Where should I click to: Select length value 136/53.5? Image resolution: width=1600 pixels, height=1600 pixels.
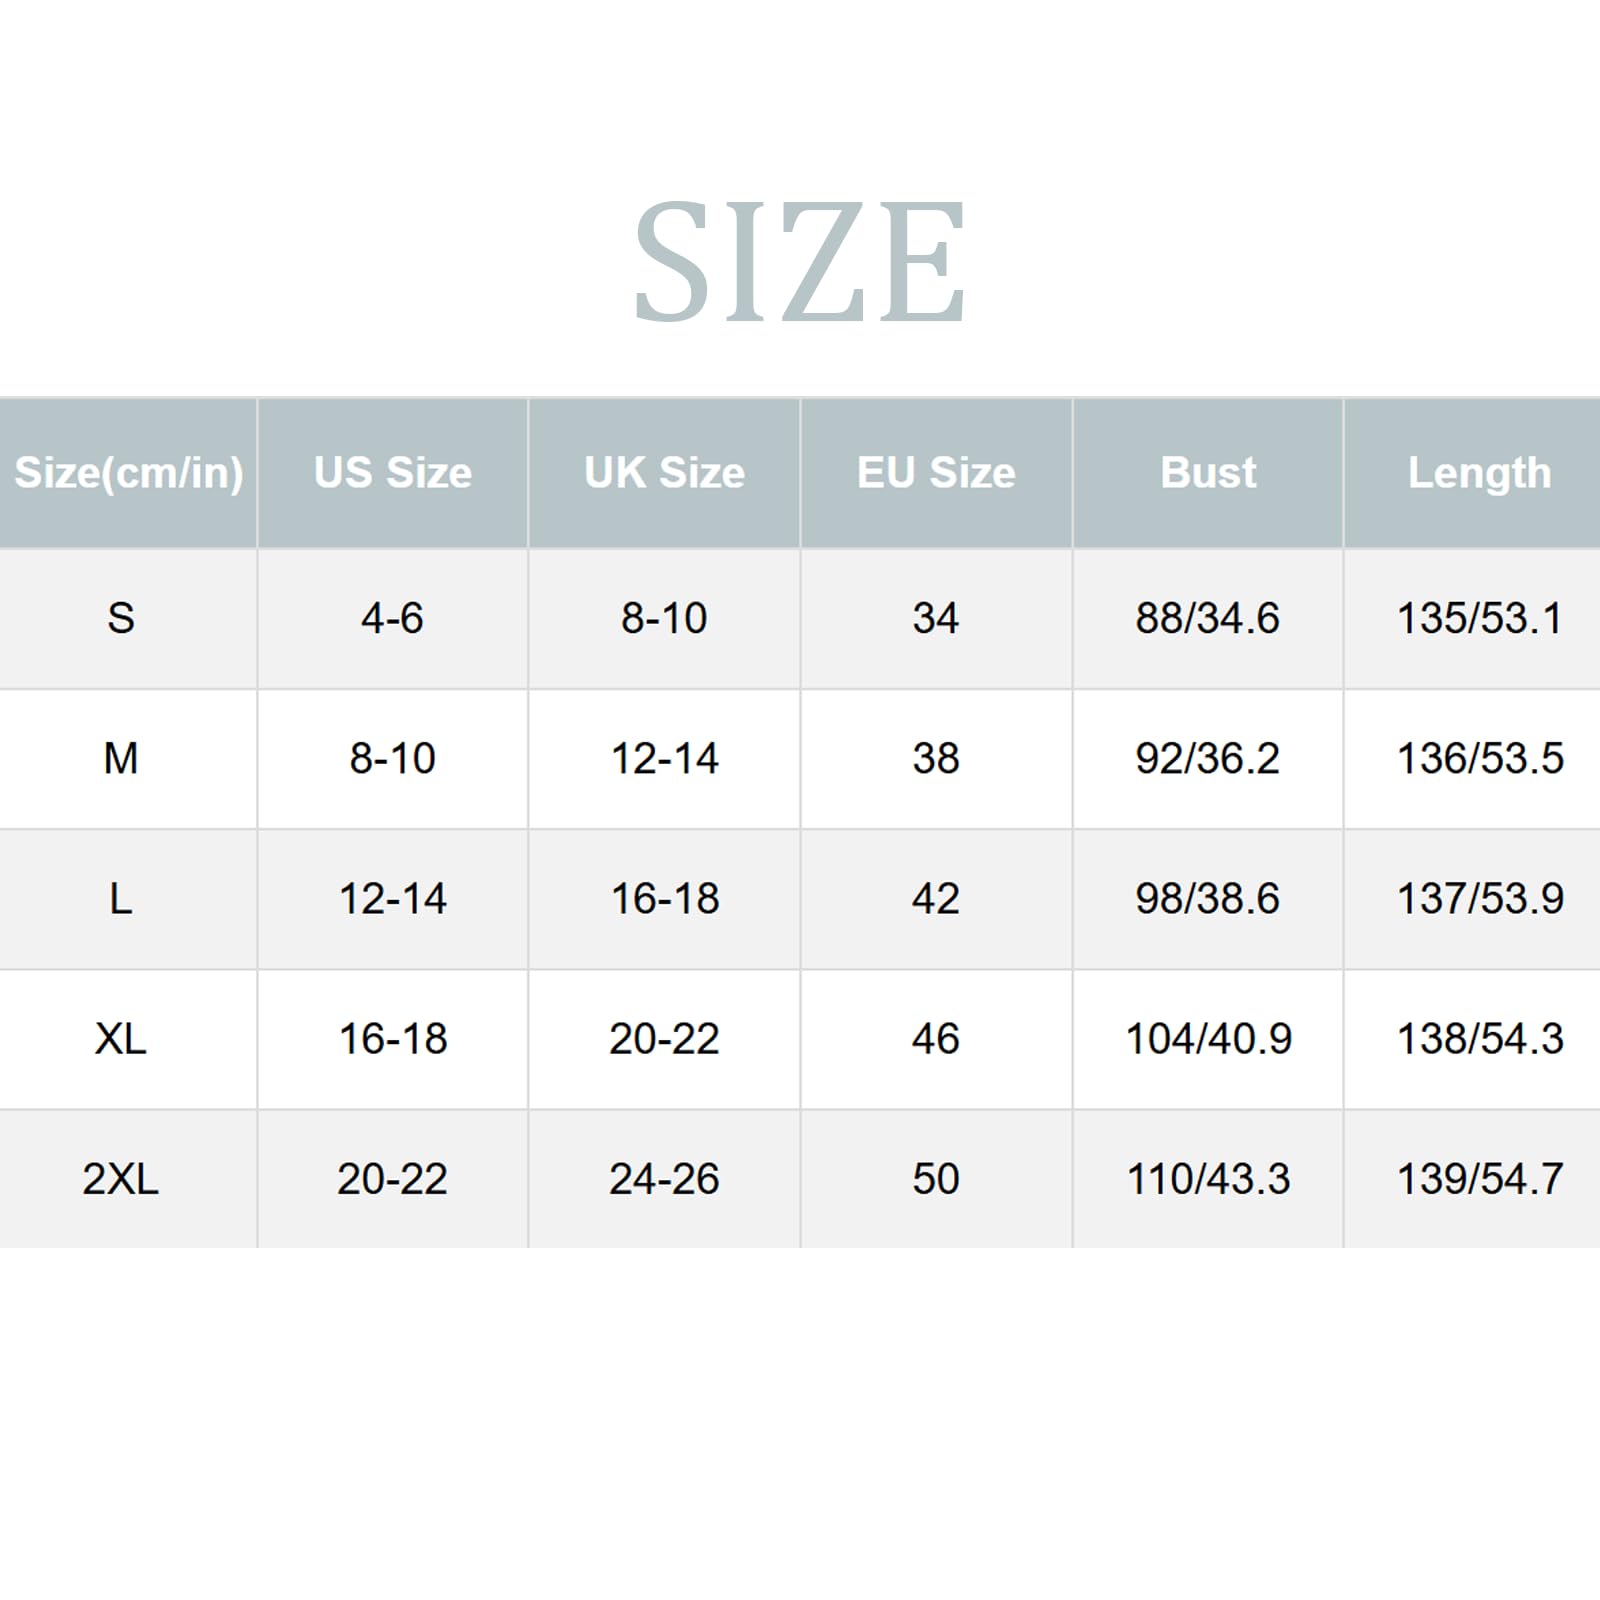point(1480,758)
